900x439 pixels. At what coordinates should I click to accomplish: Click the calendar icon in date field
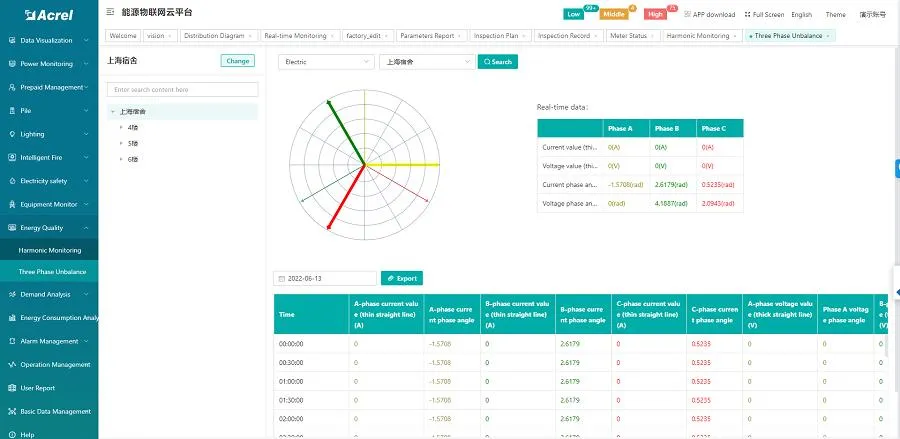(x=281, y=278)
